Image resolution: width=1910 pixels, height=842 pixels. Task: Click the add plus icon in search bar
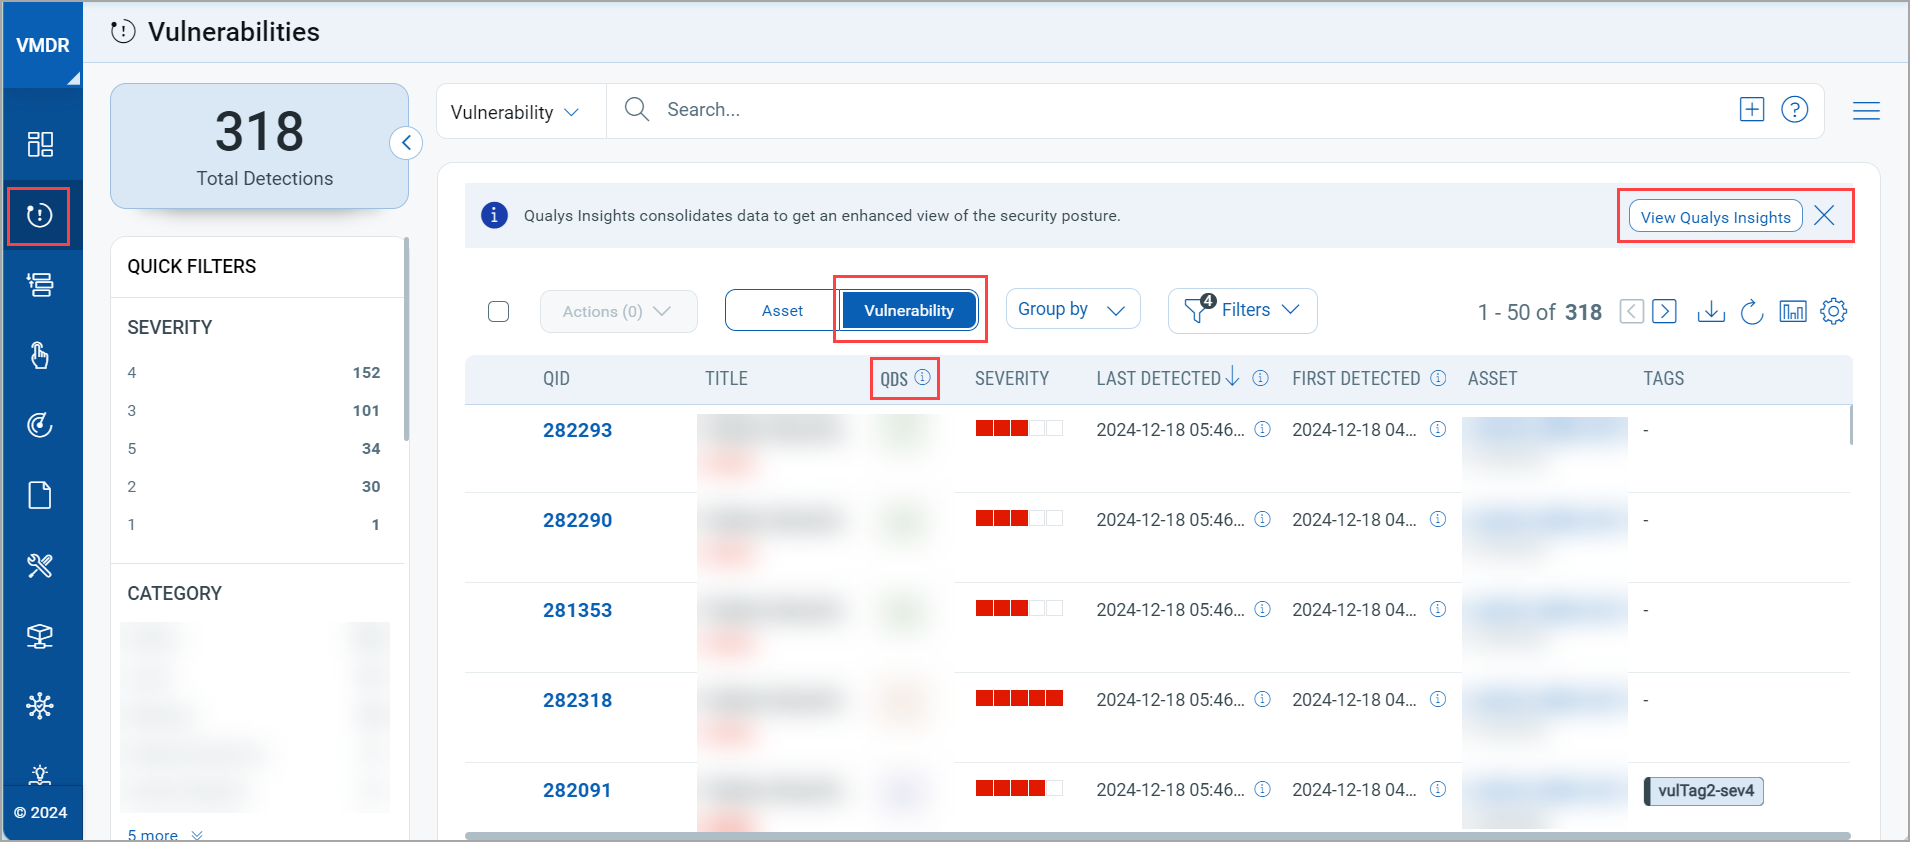1751,110
